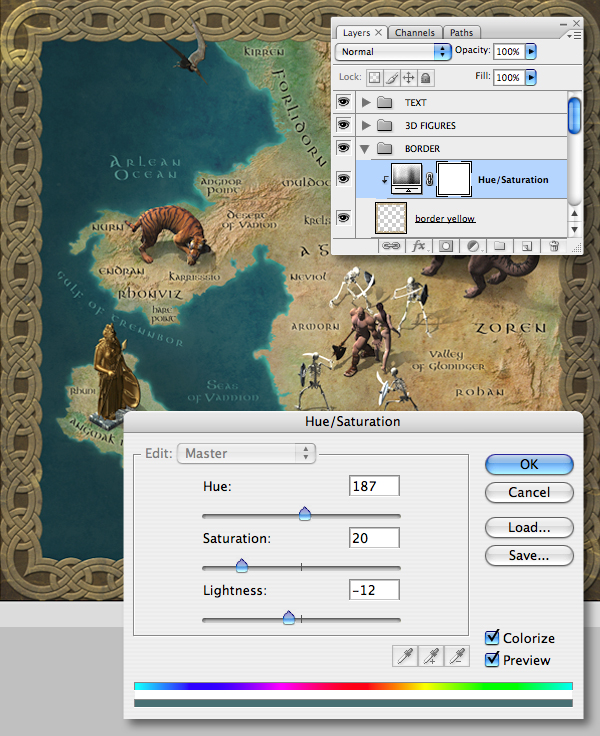Click the Save... button
Viewport: 600px width, 736px height.
point(529,556)
